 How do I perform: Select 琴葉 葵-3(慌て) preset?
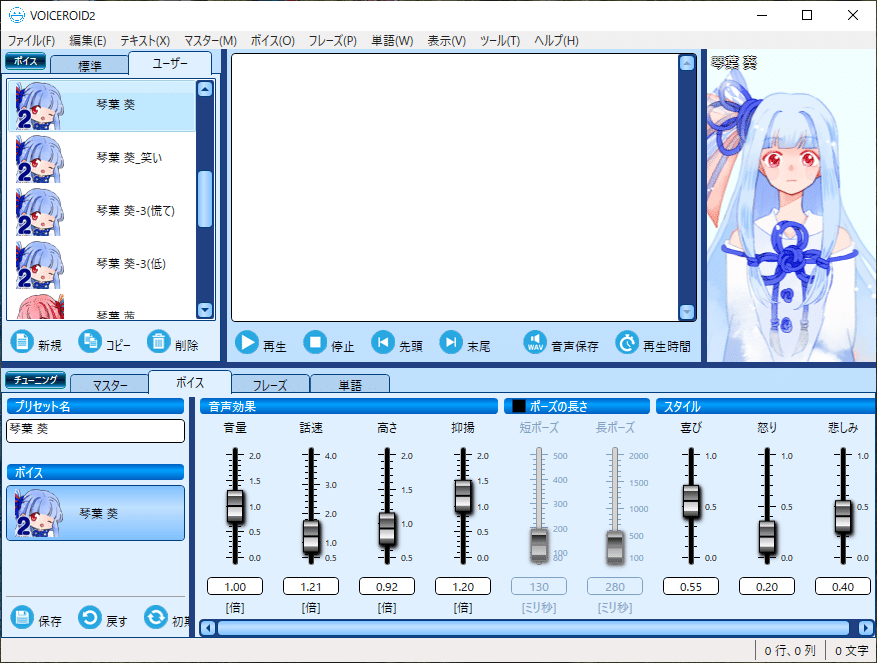pos(102,211)
